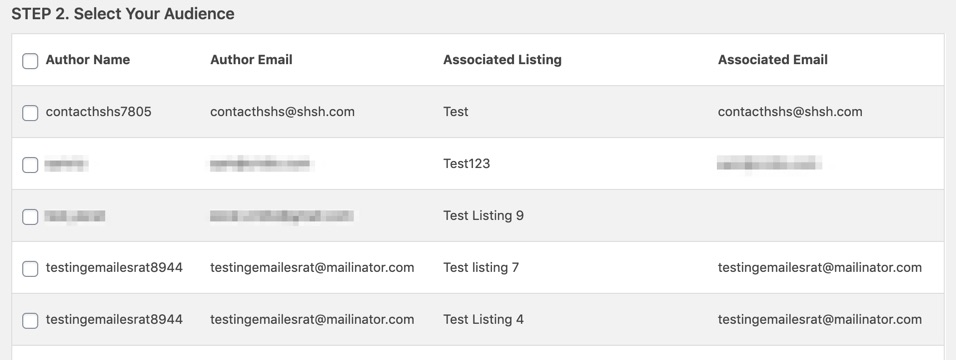Open the Test Listing 9 entry
This screenshot has width=956, height=360.
click(483, 215)
